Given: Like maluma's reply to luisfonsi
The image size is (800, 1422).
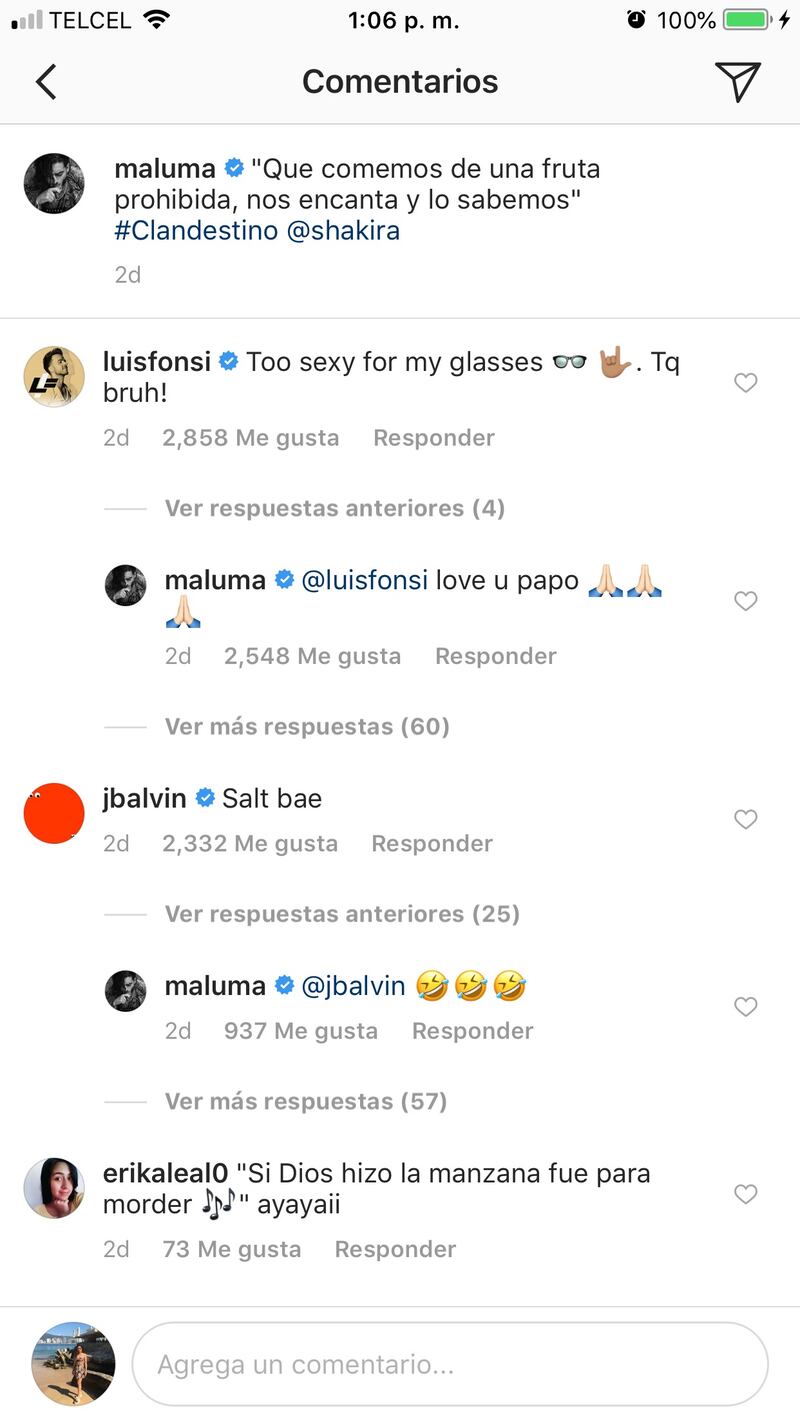Looking at the screenshot, I should [746, 601].
